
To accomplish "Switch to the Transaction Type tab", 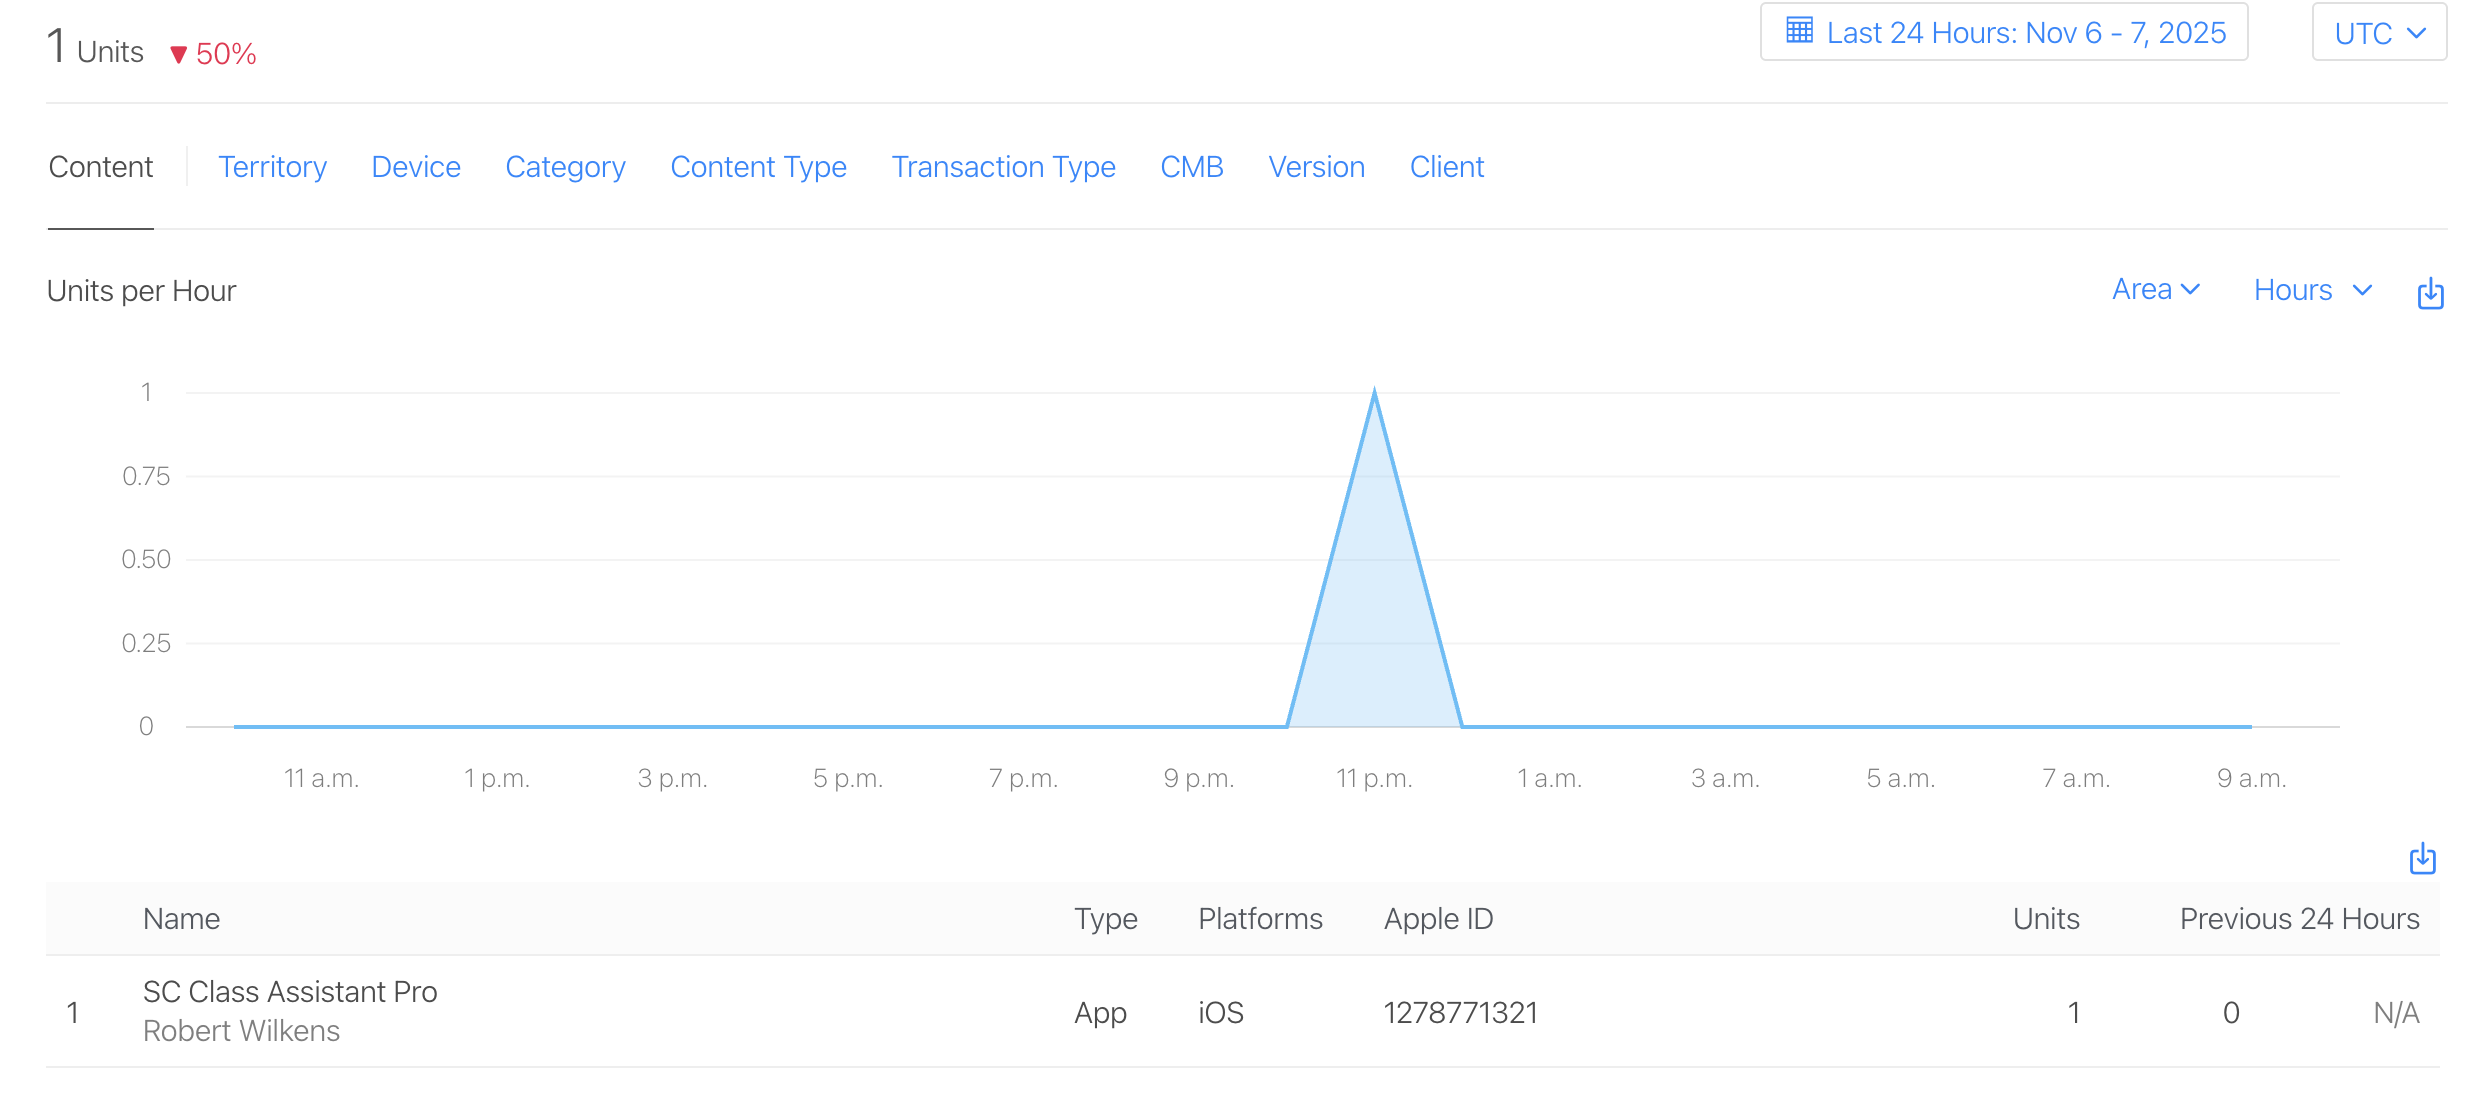I will [x=1003, y=166].
